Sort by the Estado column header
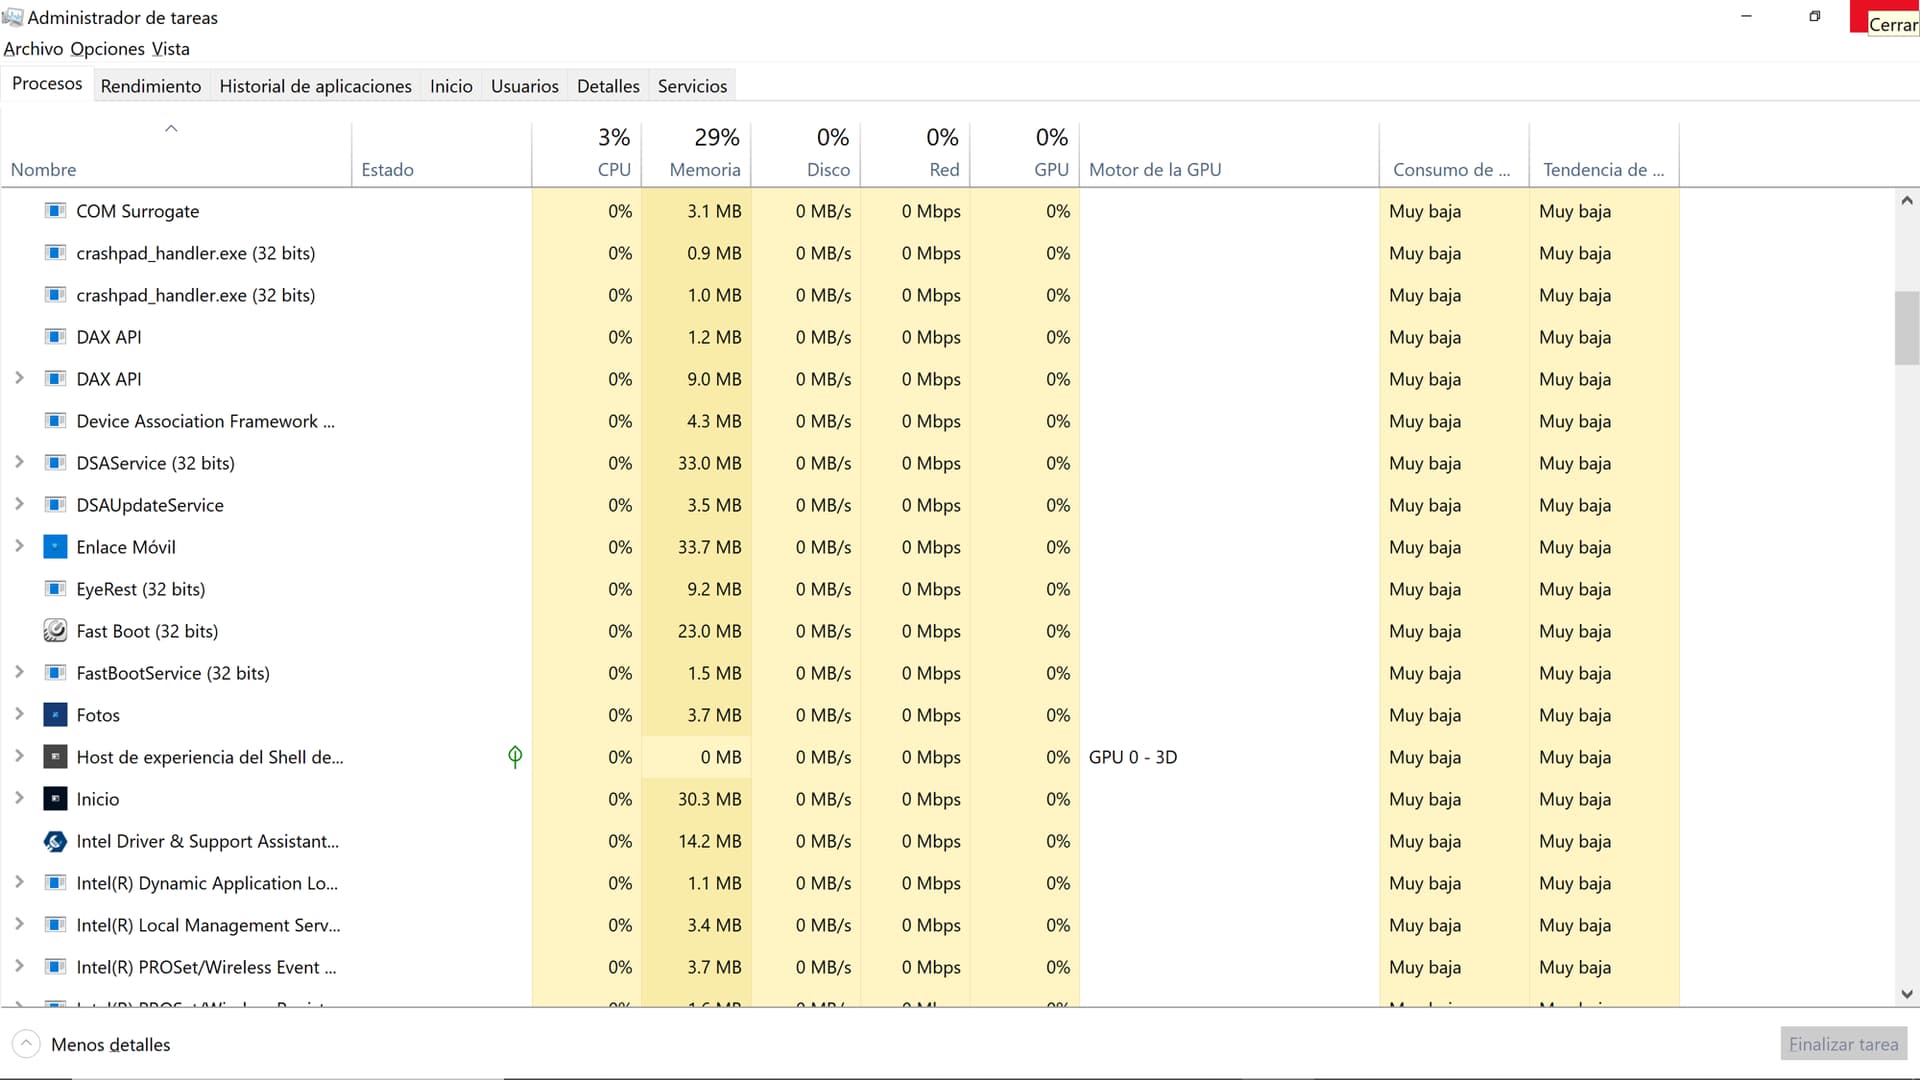Screen dimensions: 1920x1080 pyautogui.click(x=441, y=155)
